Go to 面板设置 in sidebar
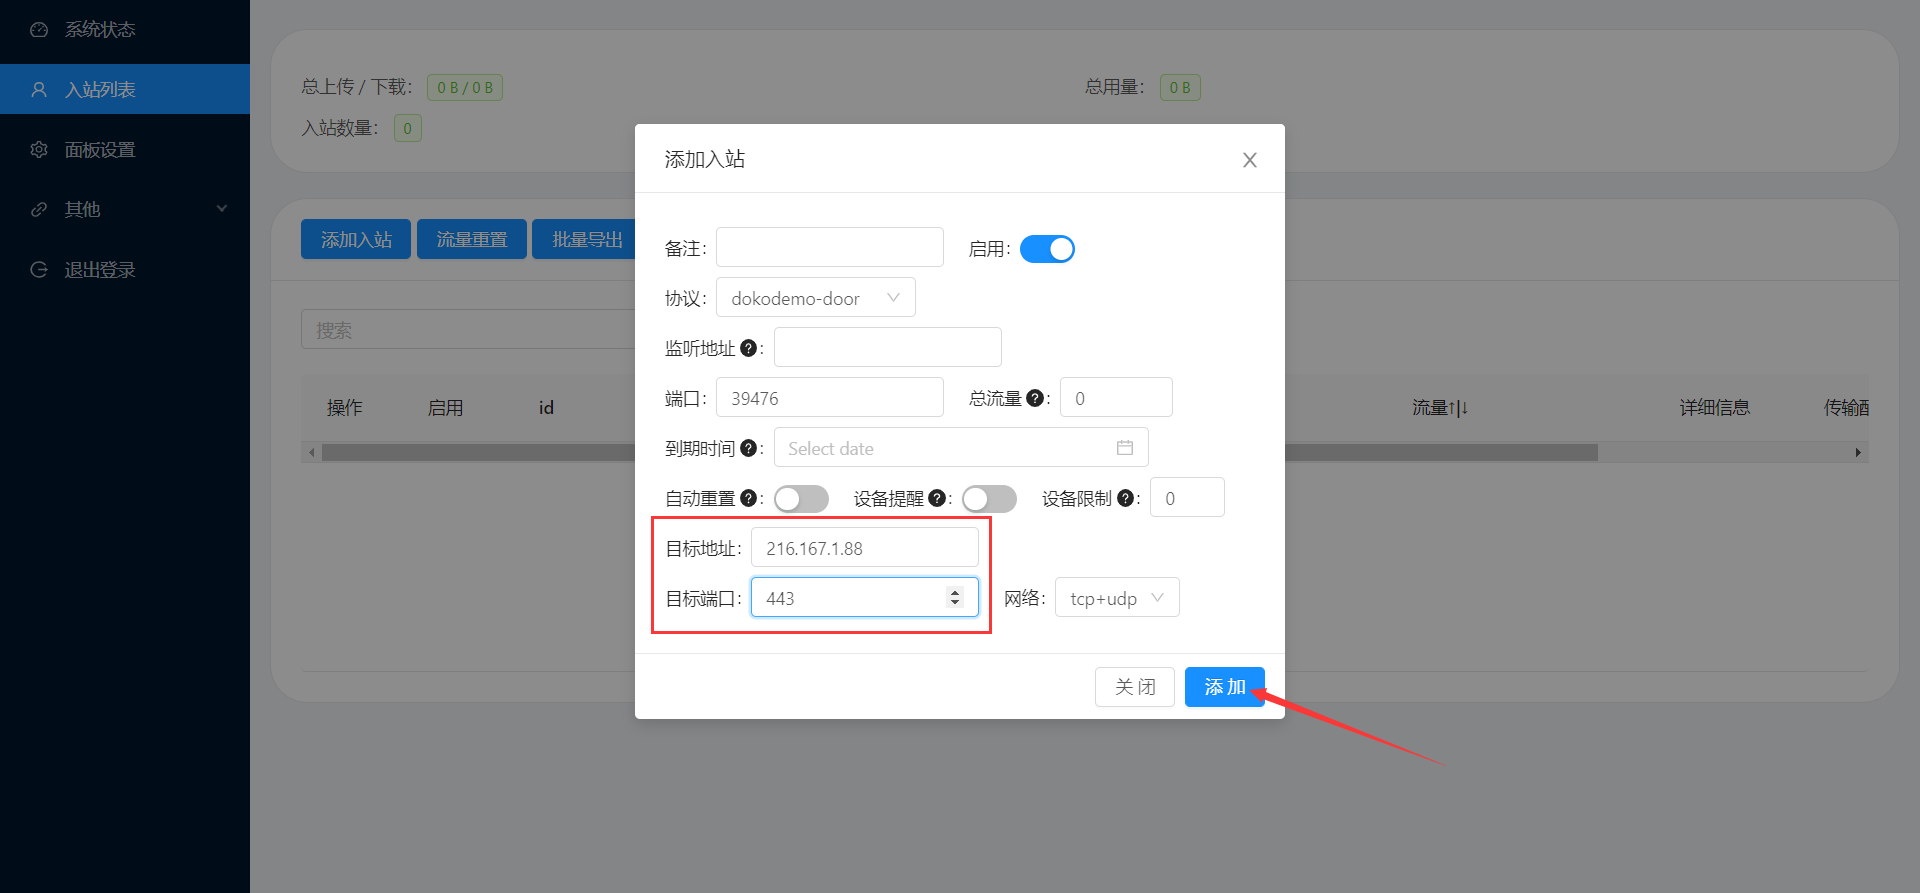Viewport: 1920px width, 893px height. click(x=100, y=150)
